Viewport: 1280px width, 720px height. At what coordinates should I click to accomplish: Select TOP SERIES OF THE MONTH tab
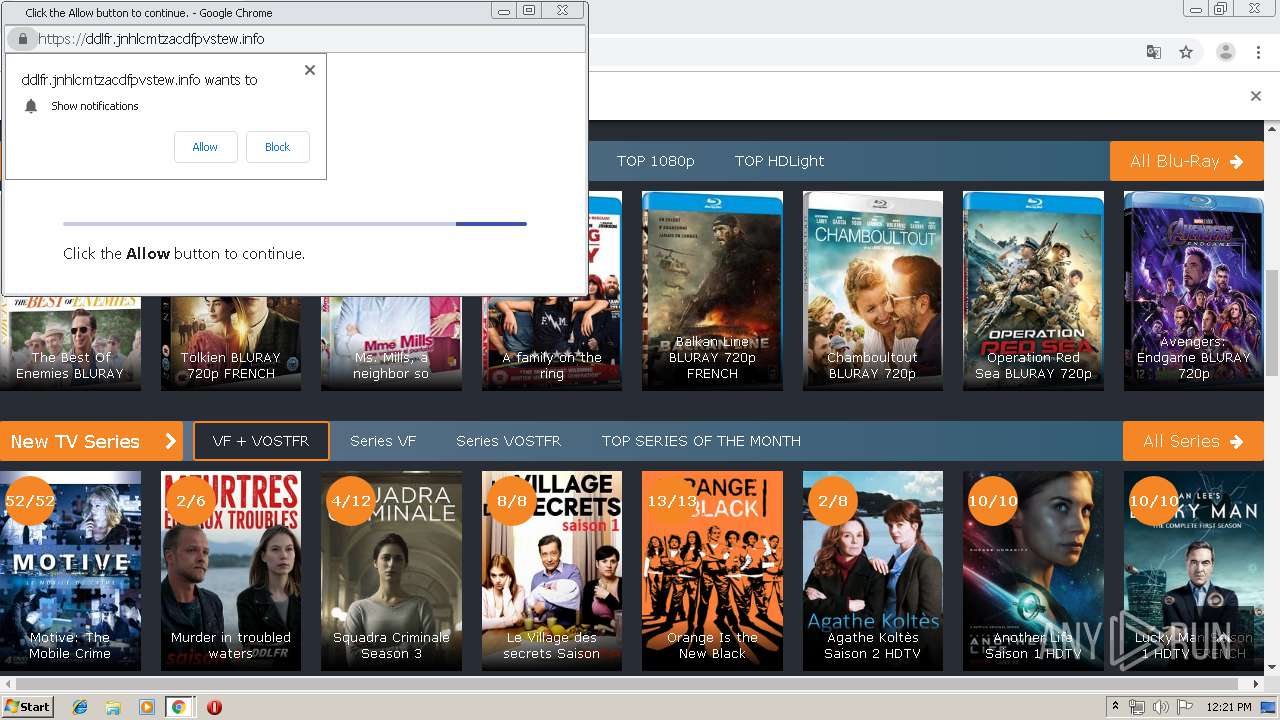701,441
